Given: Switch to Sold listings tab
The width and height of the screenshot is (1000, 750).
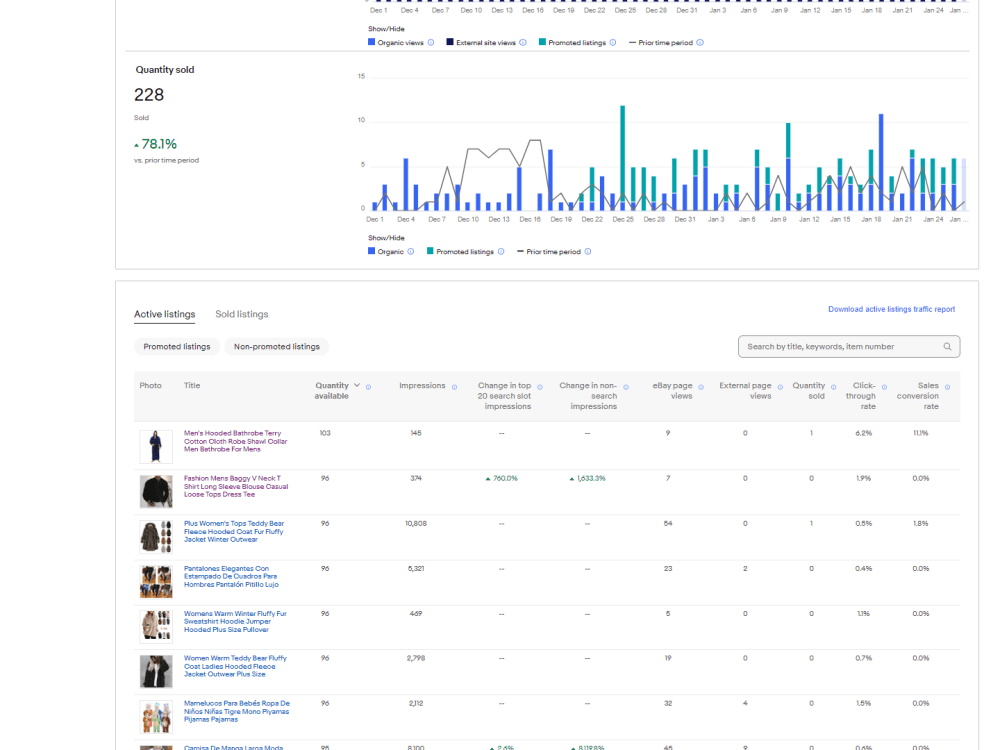Looking at the screenshot, I should [242, 314].
